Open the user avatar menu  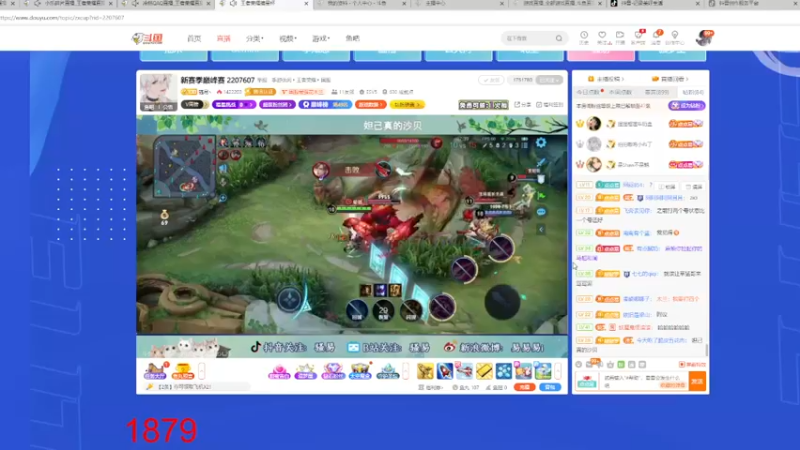[705, 38]
